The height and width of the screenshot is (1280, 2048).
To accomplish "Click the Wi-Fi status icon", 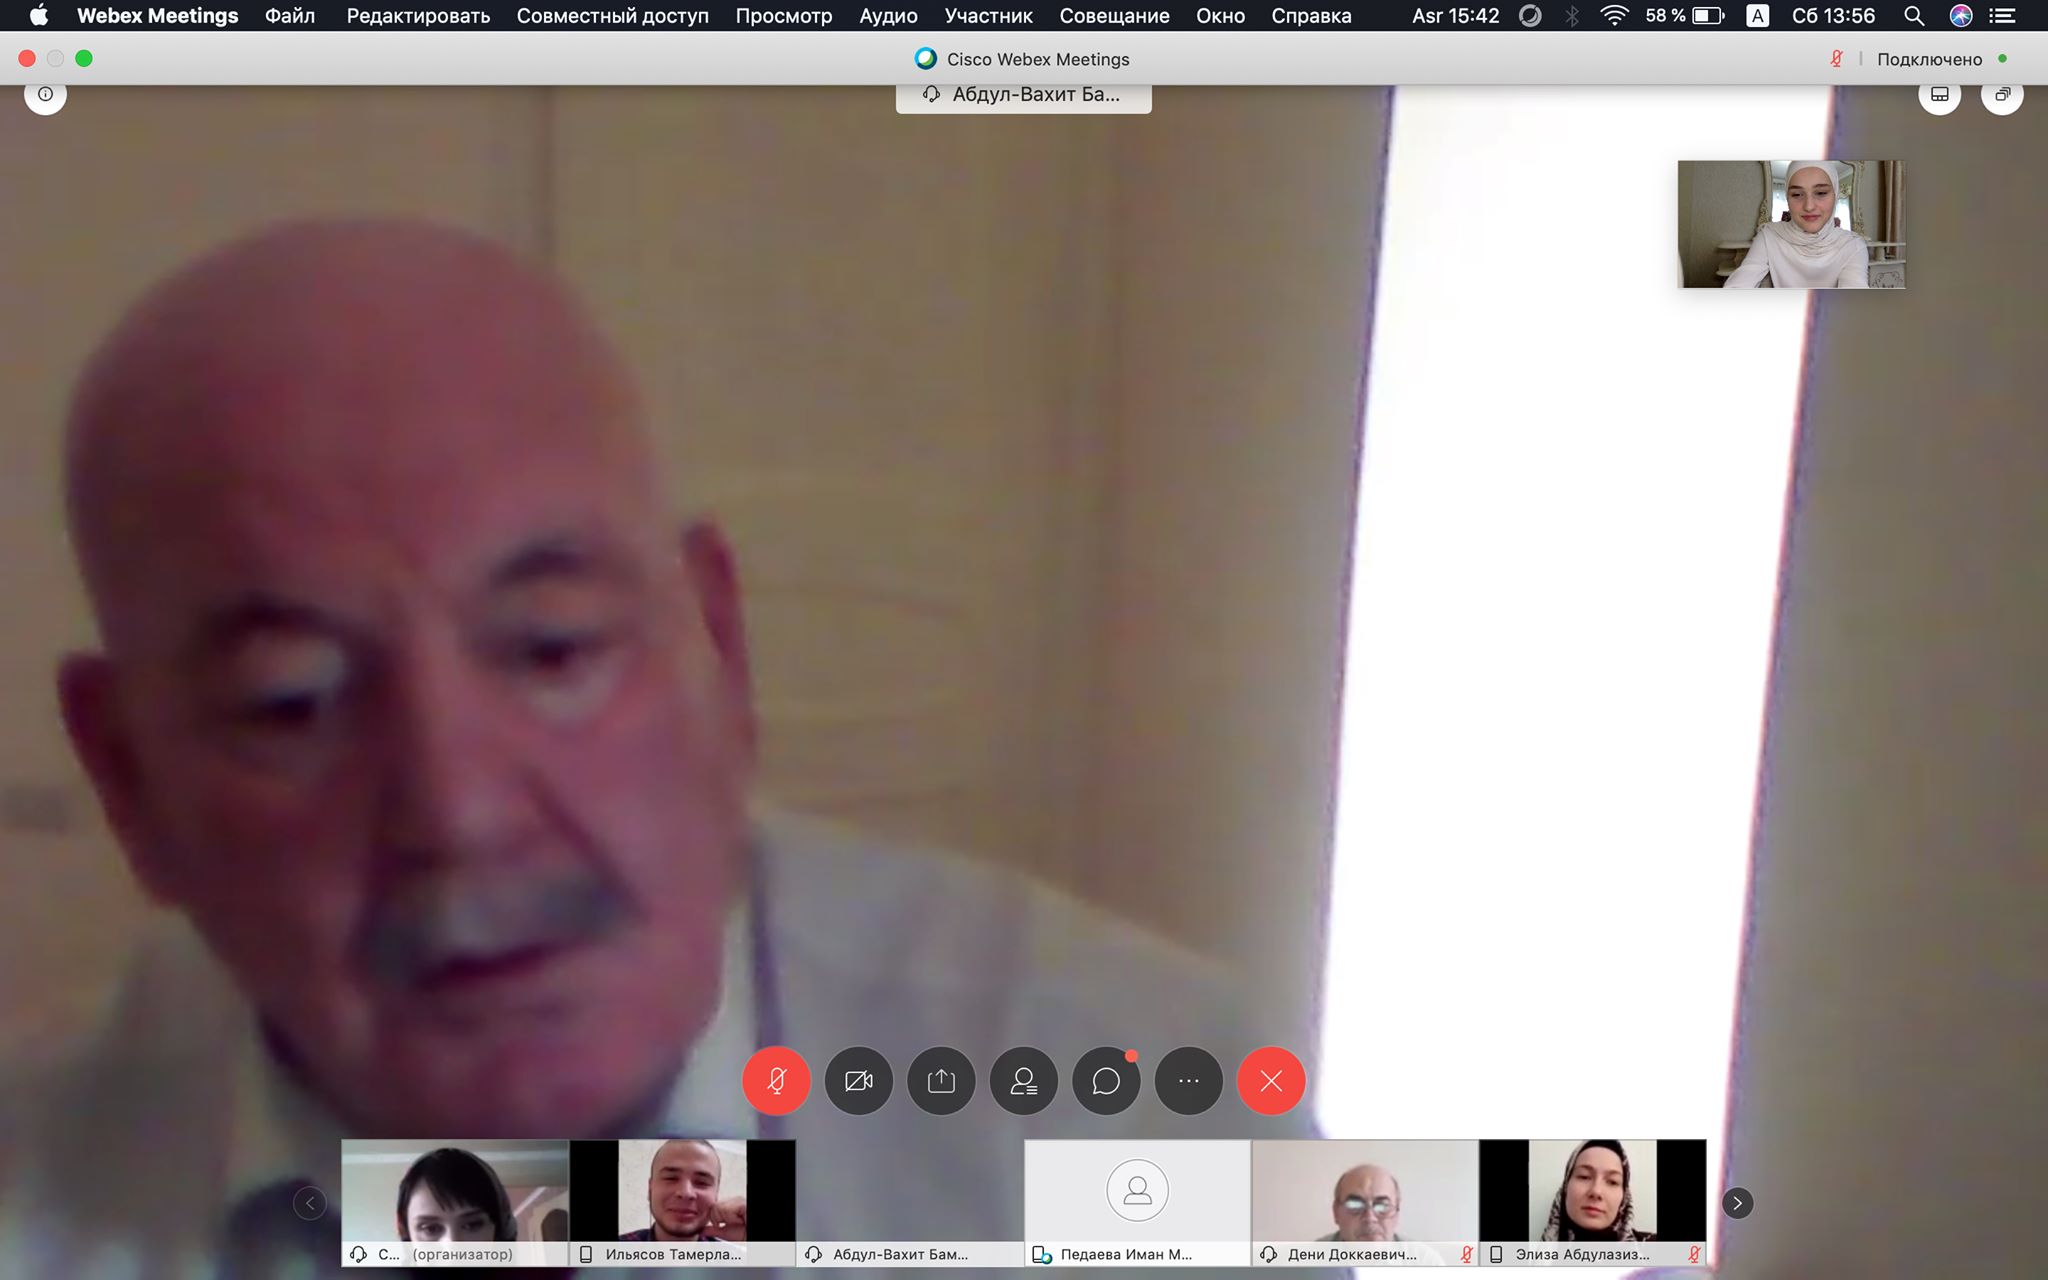I will coord(1614,16).
